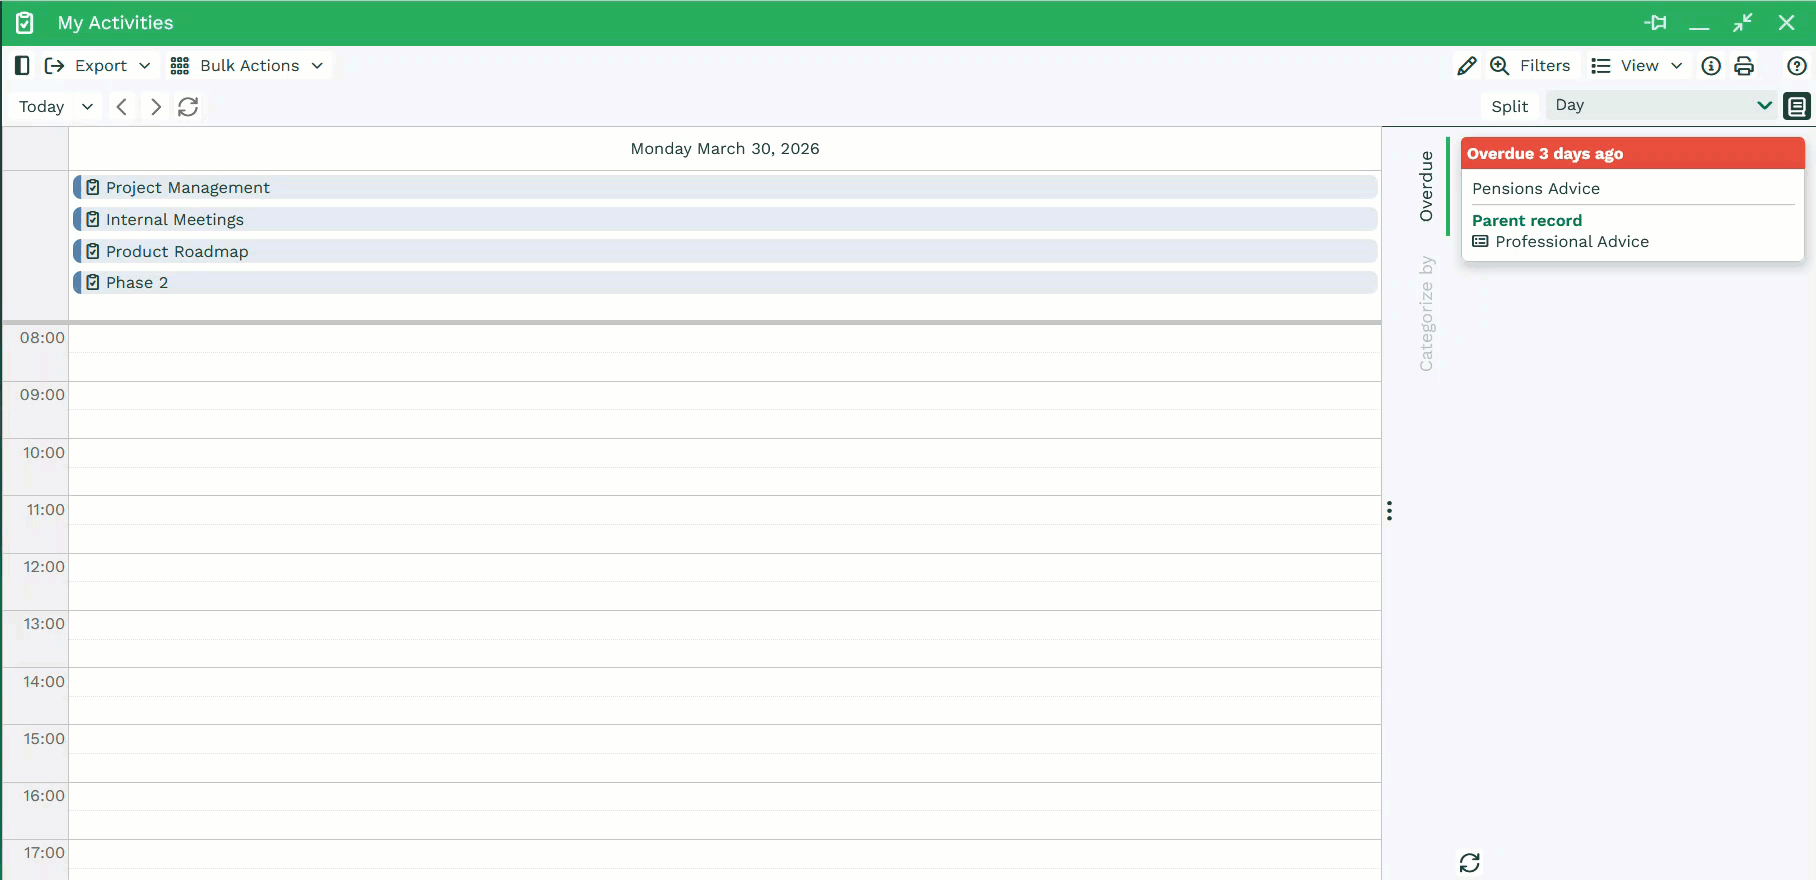The height and width of the screenshot is (880, 1816).
Task: Refresh the calendar view
Action: (188, 107)
